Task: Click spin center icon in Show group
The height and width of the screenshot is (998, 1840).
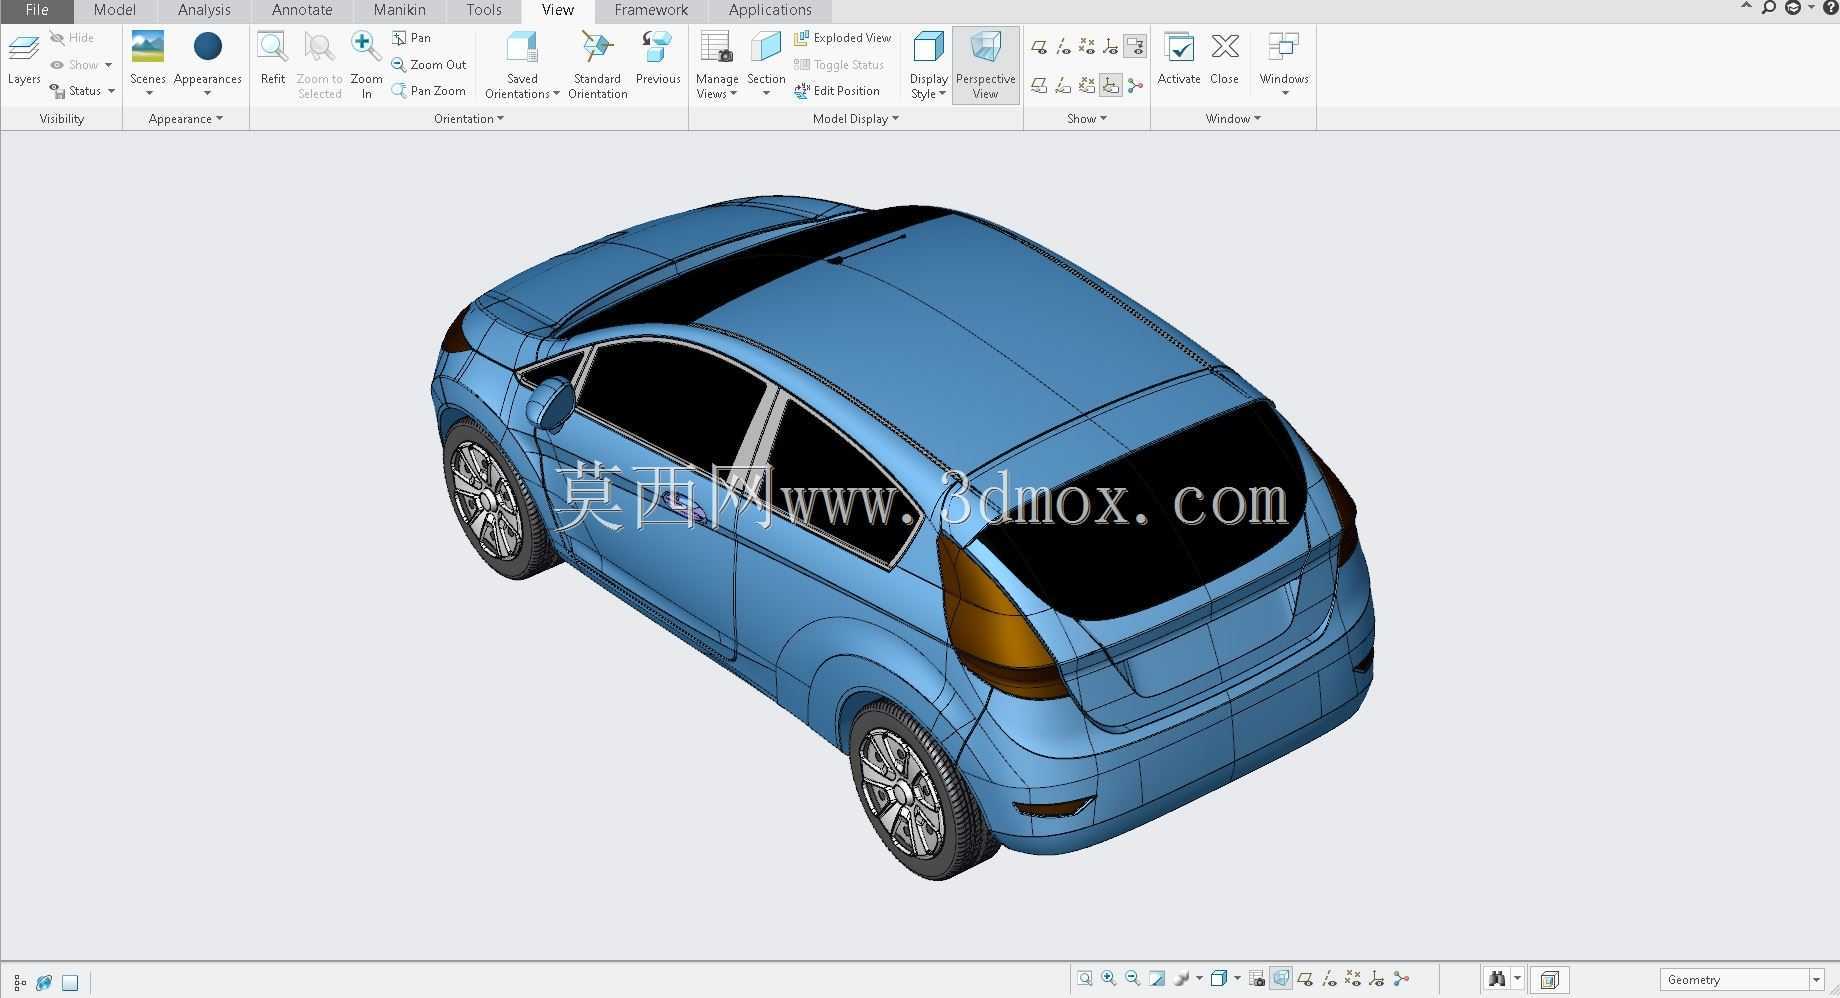Action: point(1135,85)
